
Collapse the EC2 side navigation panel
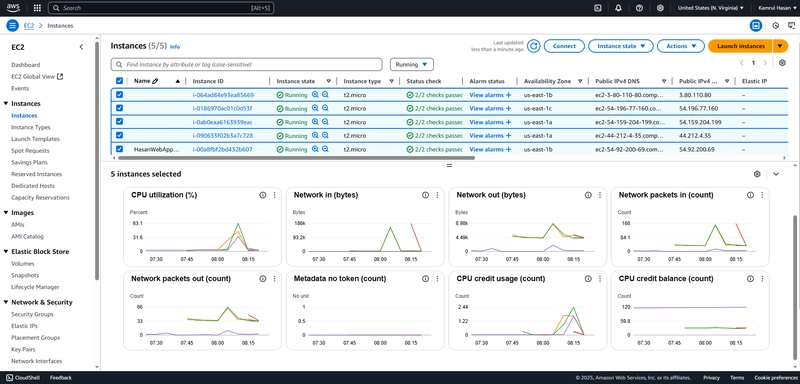(x=81, y=47)
